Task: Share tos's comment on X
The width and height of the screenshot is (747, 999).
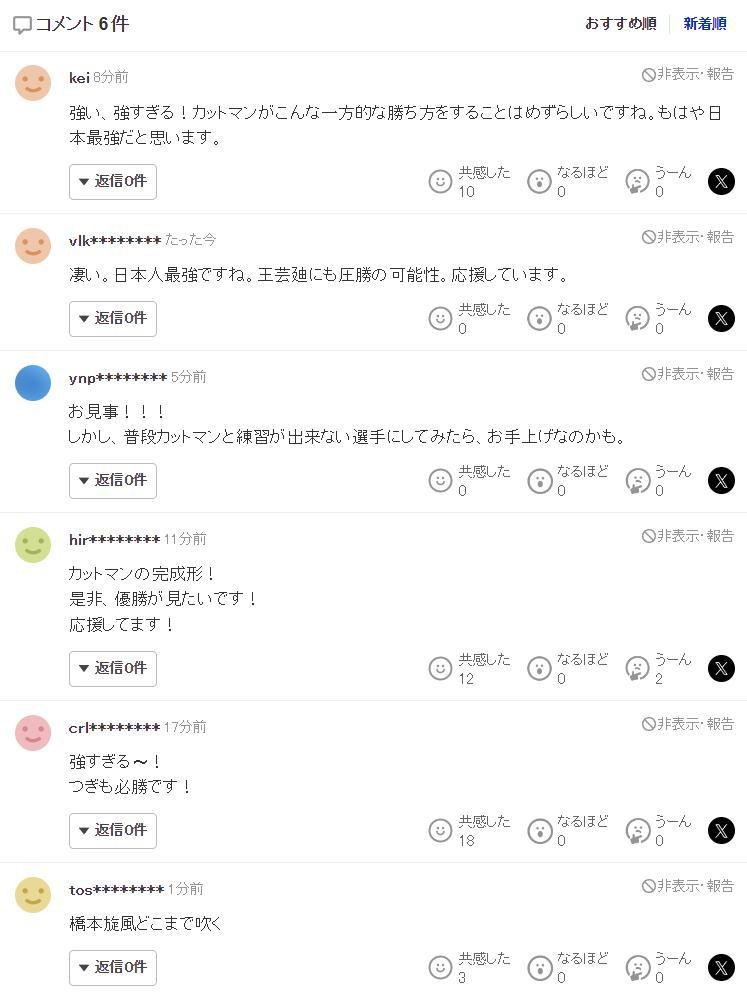Action: tap(721, 967)
